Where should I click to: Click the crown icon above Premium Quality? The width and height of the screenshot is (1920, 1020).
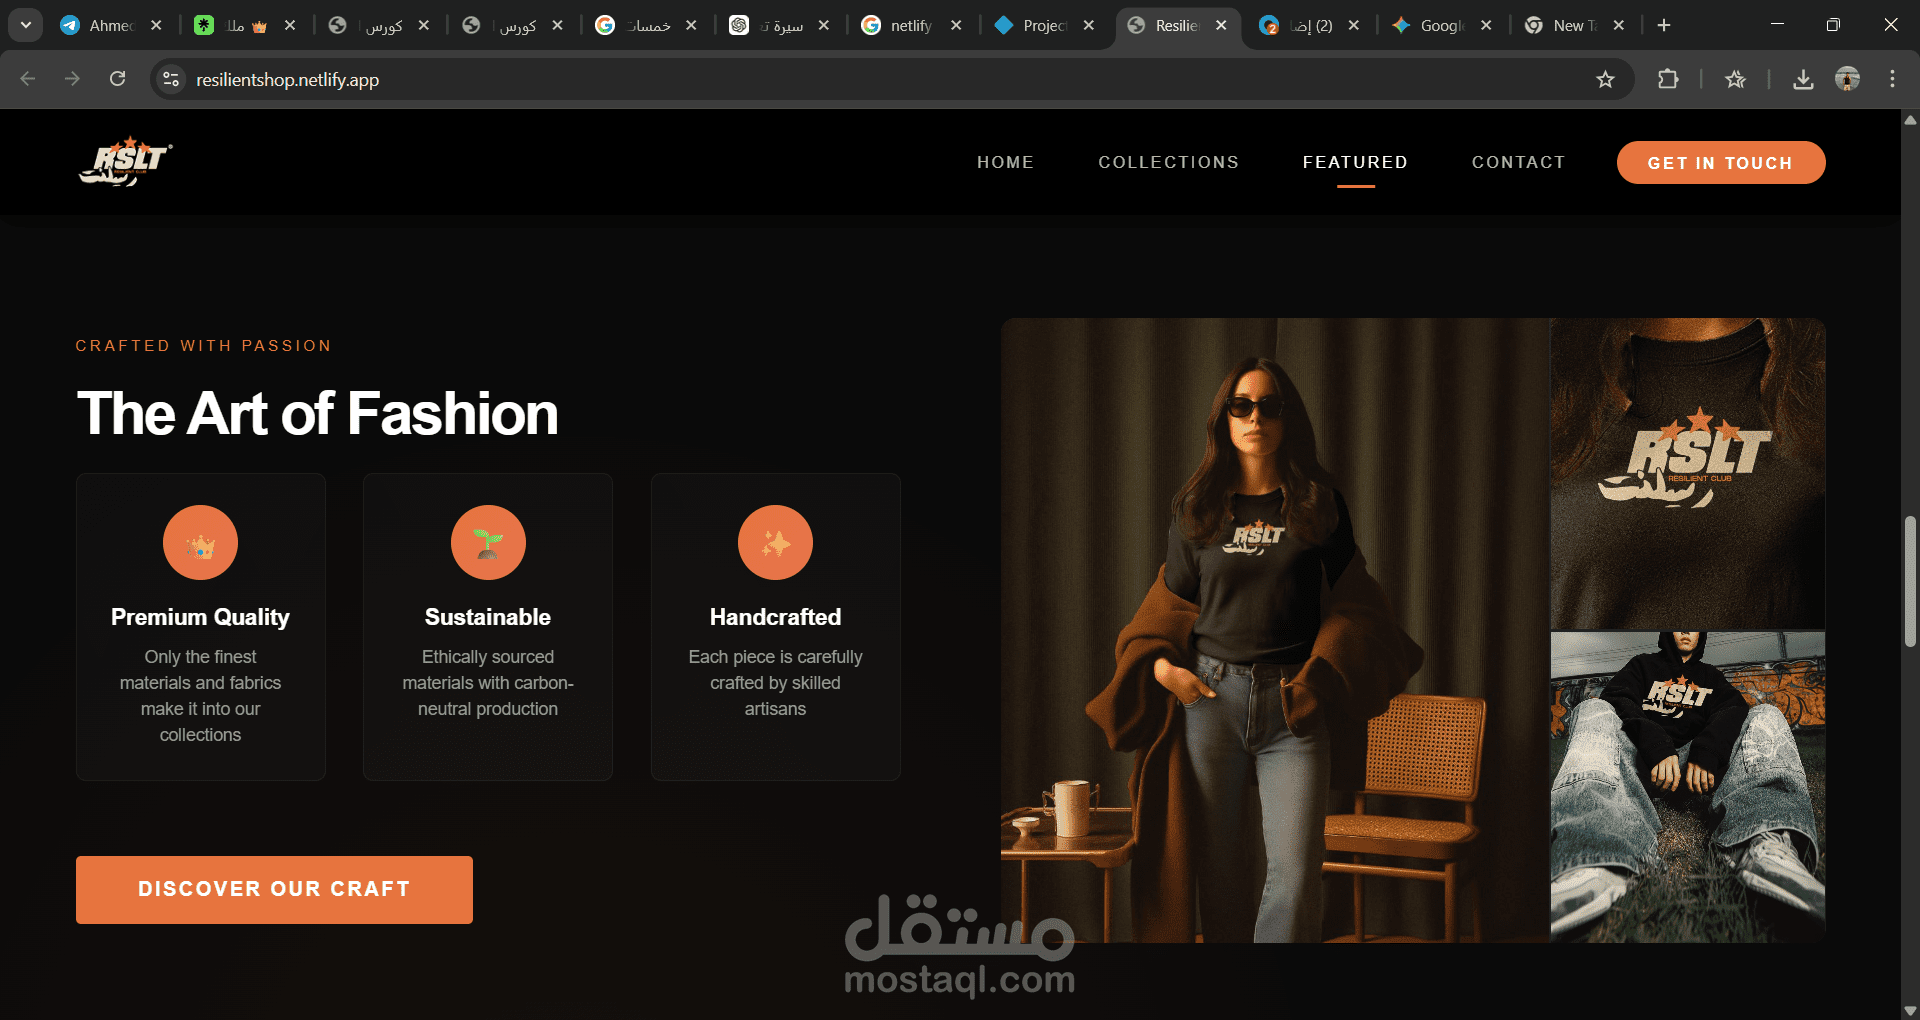coord(200,542)
